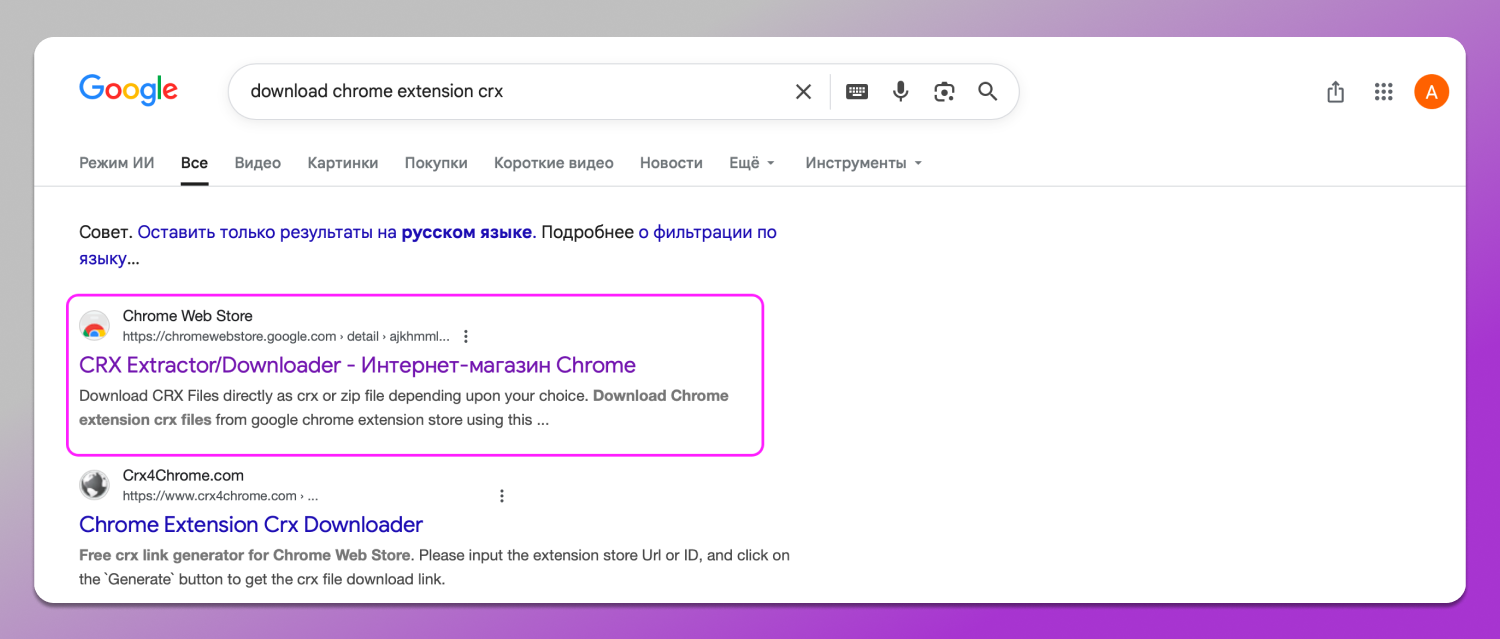
Task: Select the Режим ИИ tab
Action: (117, 163)
